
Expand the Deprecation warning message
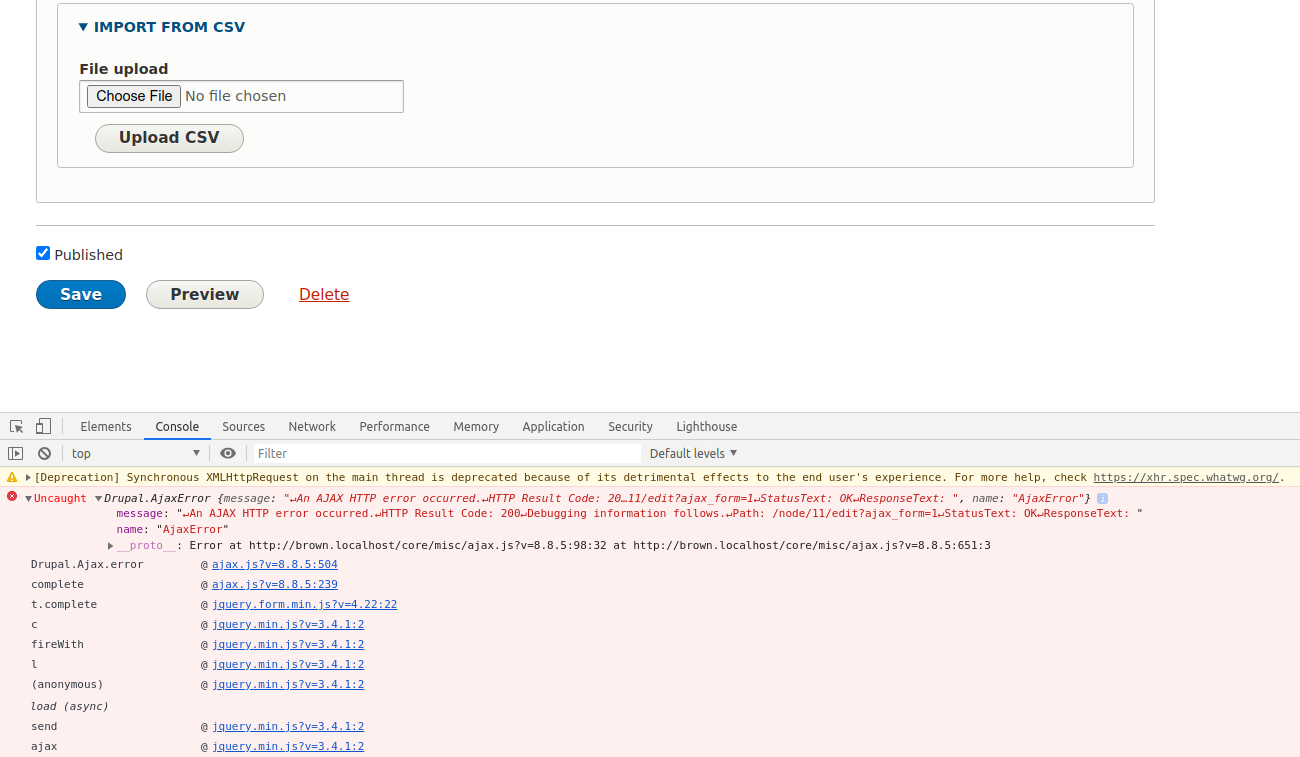pyautogui.click(x=29, y=478)
